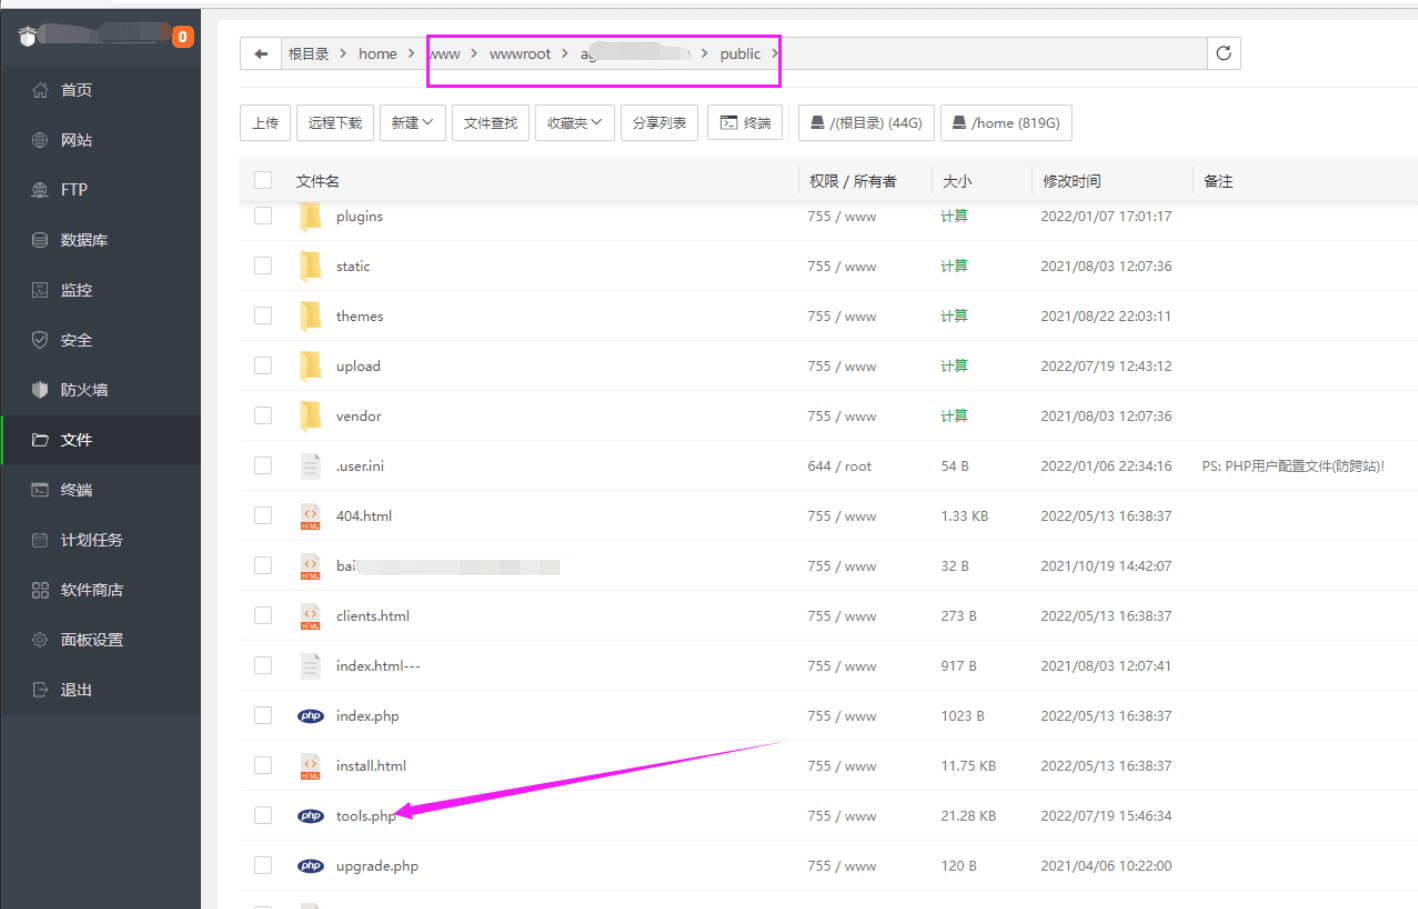Click the .user.ini document icon

[311, 466]
